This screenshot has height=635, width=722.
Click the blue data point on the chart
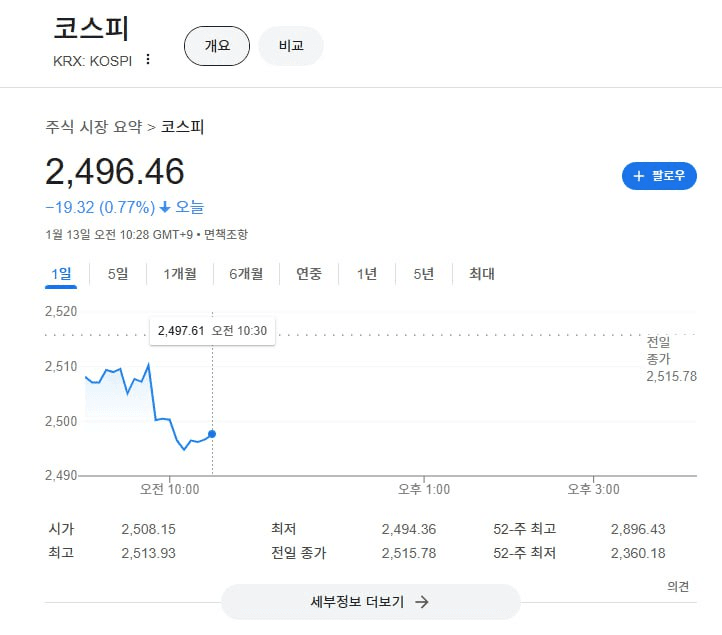(212, 434)
